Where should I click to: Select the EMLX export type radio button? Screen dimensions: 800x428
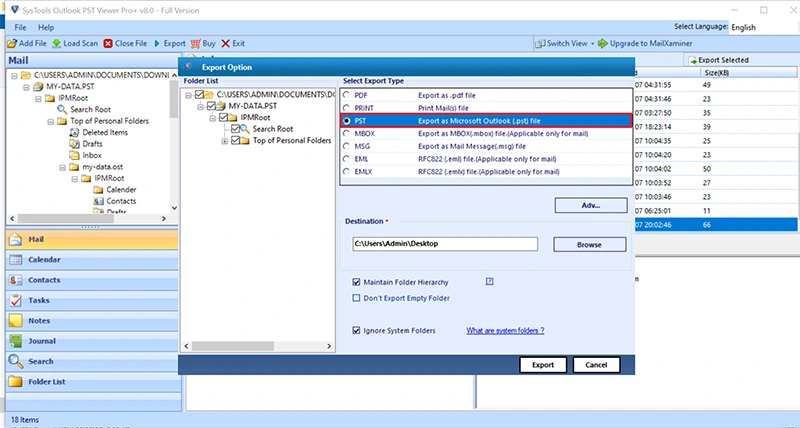[x=346, y=171]
